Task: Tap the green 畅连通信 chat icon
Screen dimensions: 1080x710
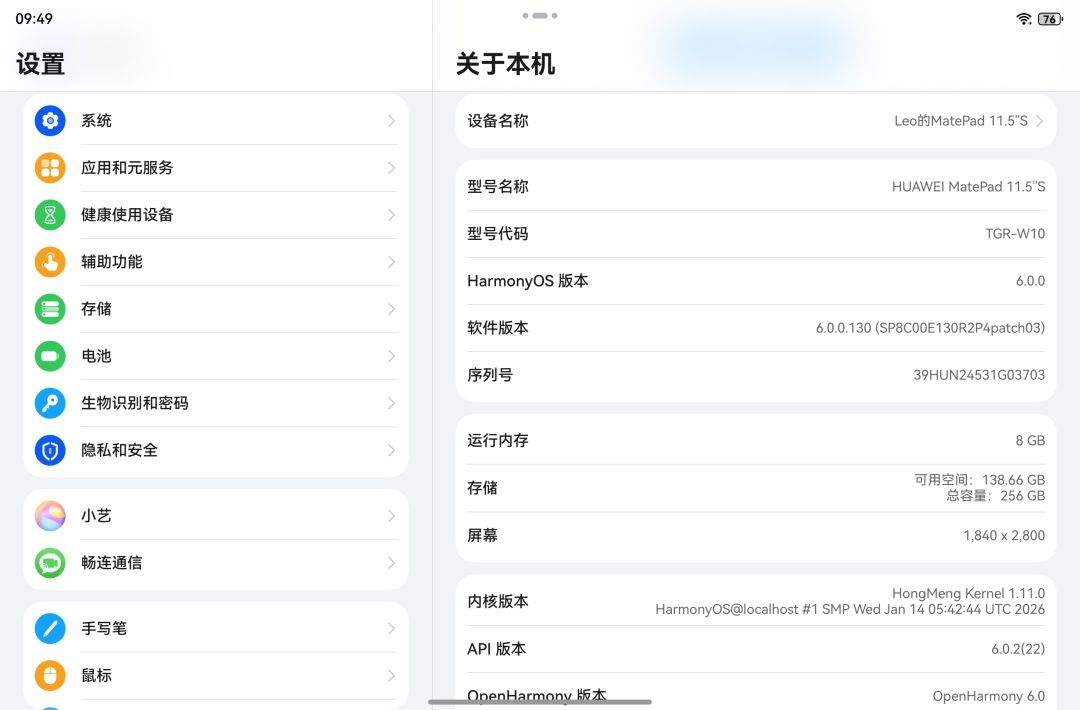Action: click(50, 563)
